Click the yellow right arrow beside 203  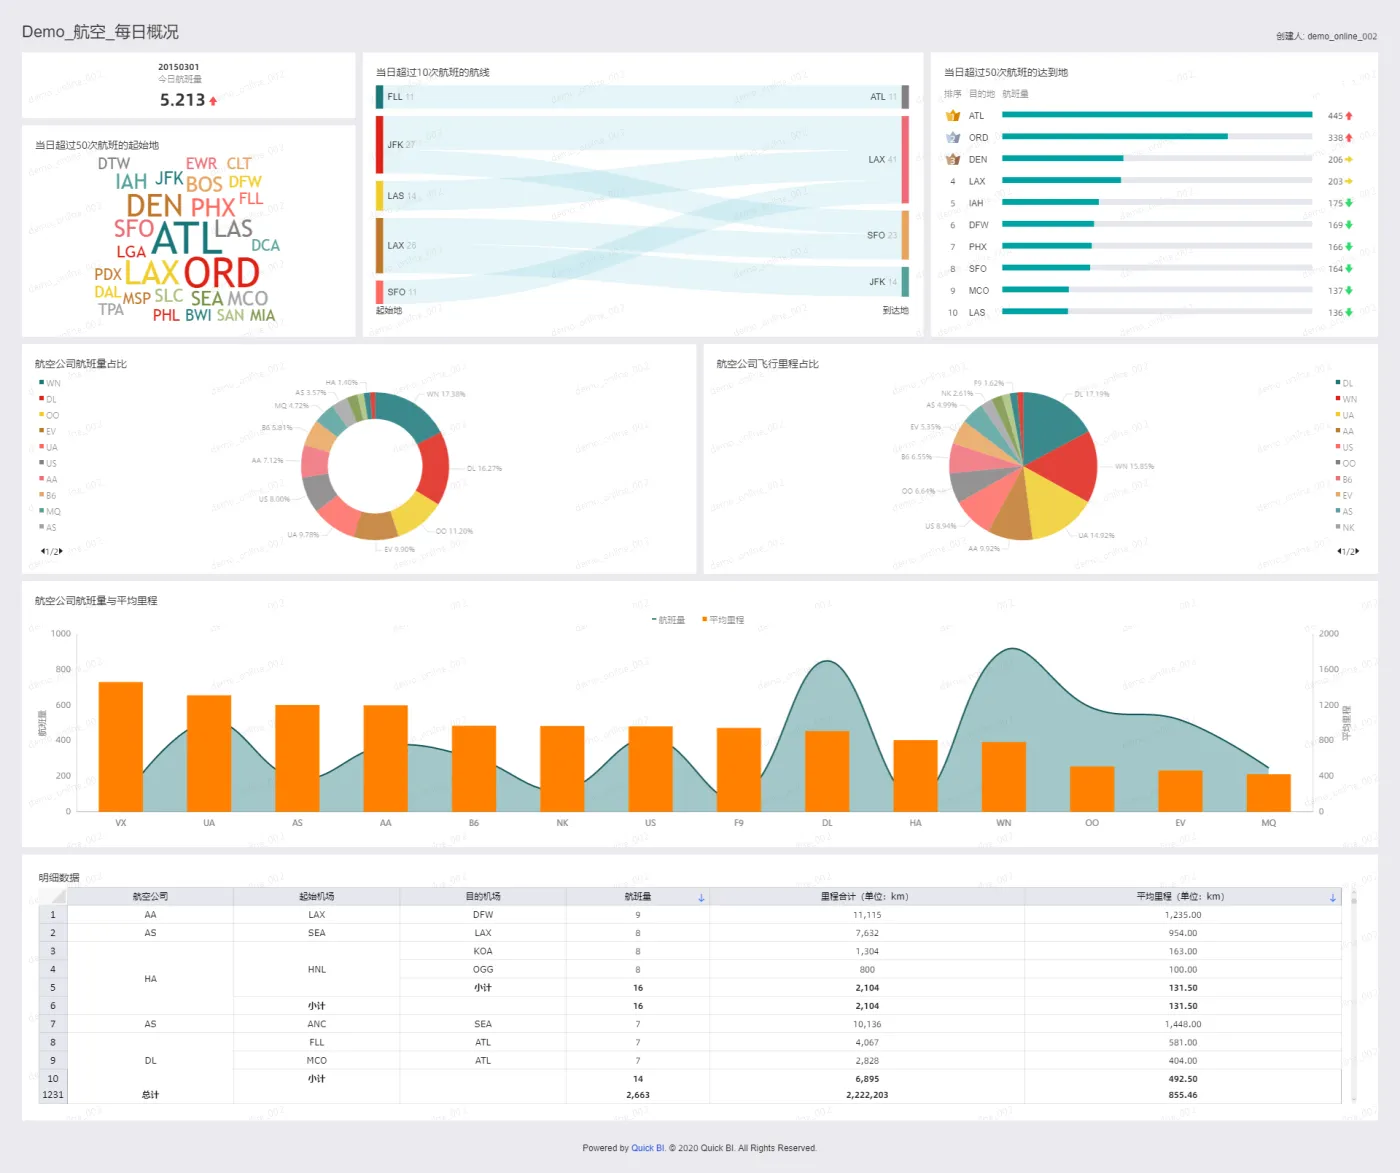tap(1349, 181)
